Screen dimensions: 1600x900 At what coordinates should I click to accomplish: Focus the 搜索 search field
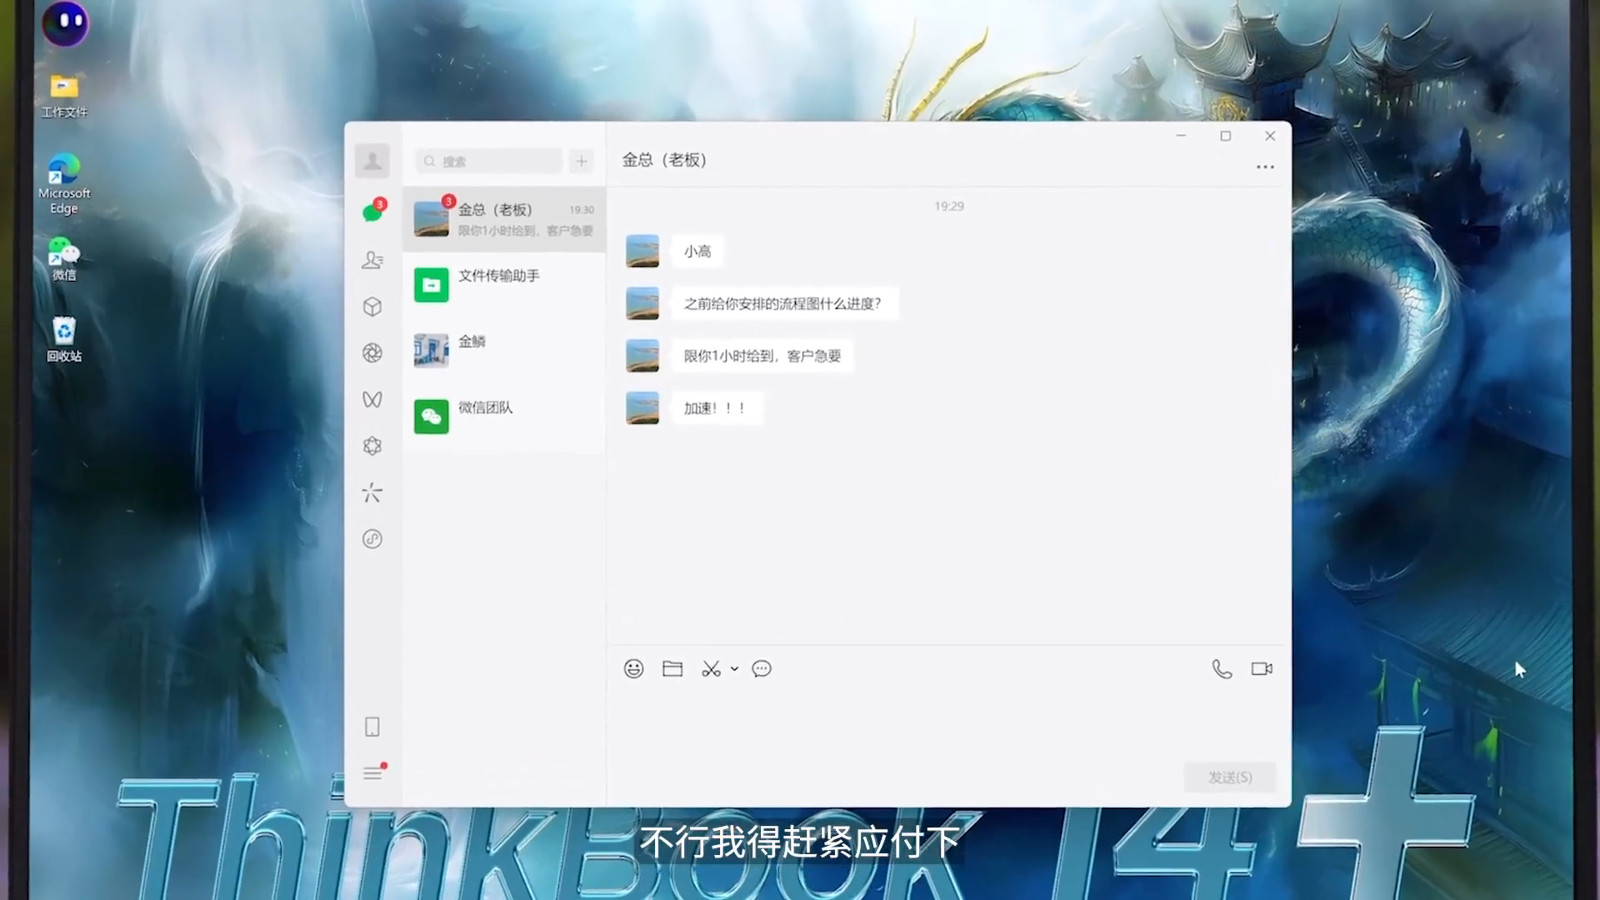489,161
